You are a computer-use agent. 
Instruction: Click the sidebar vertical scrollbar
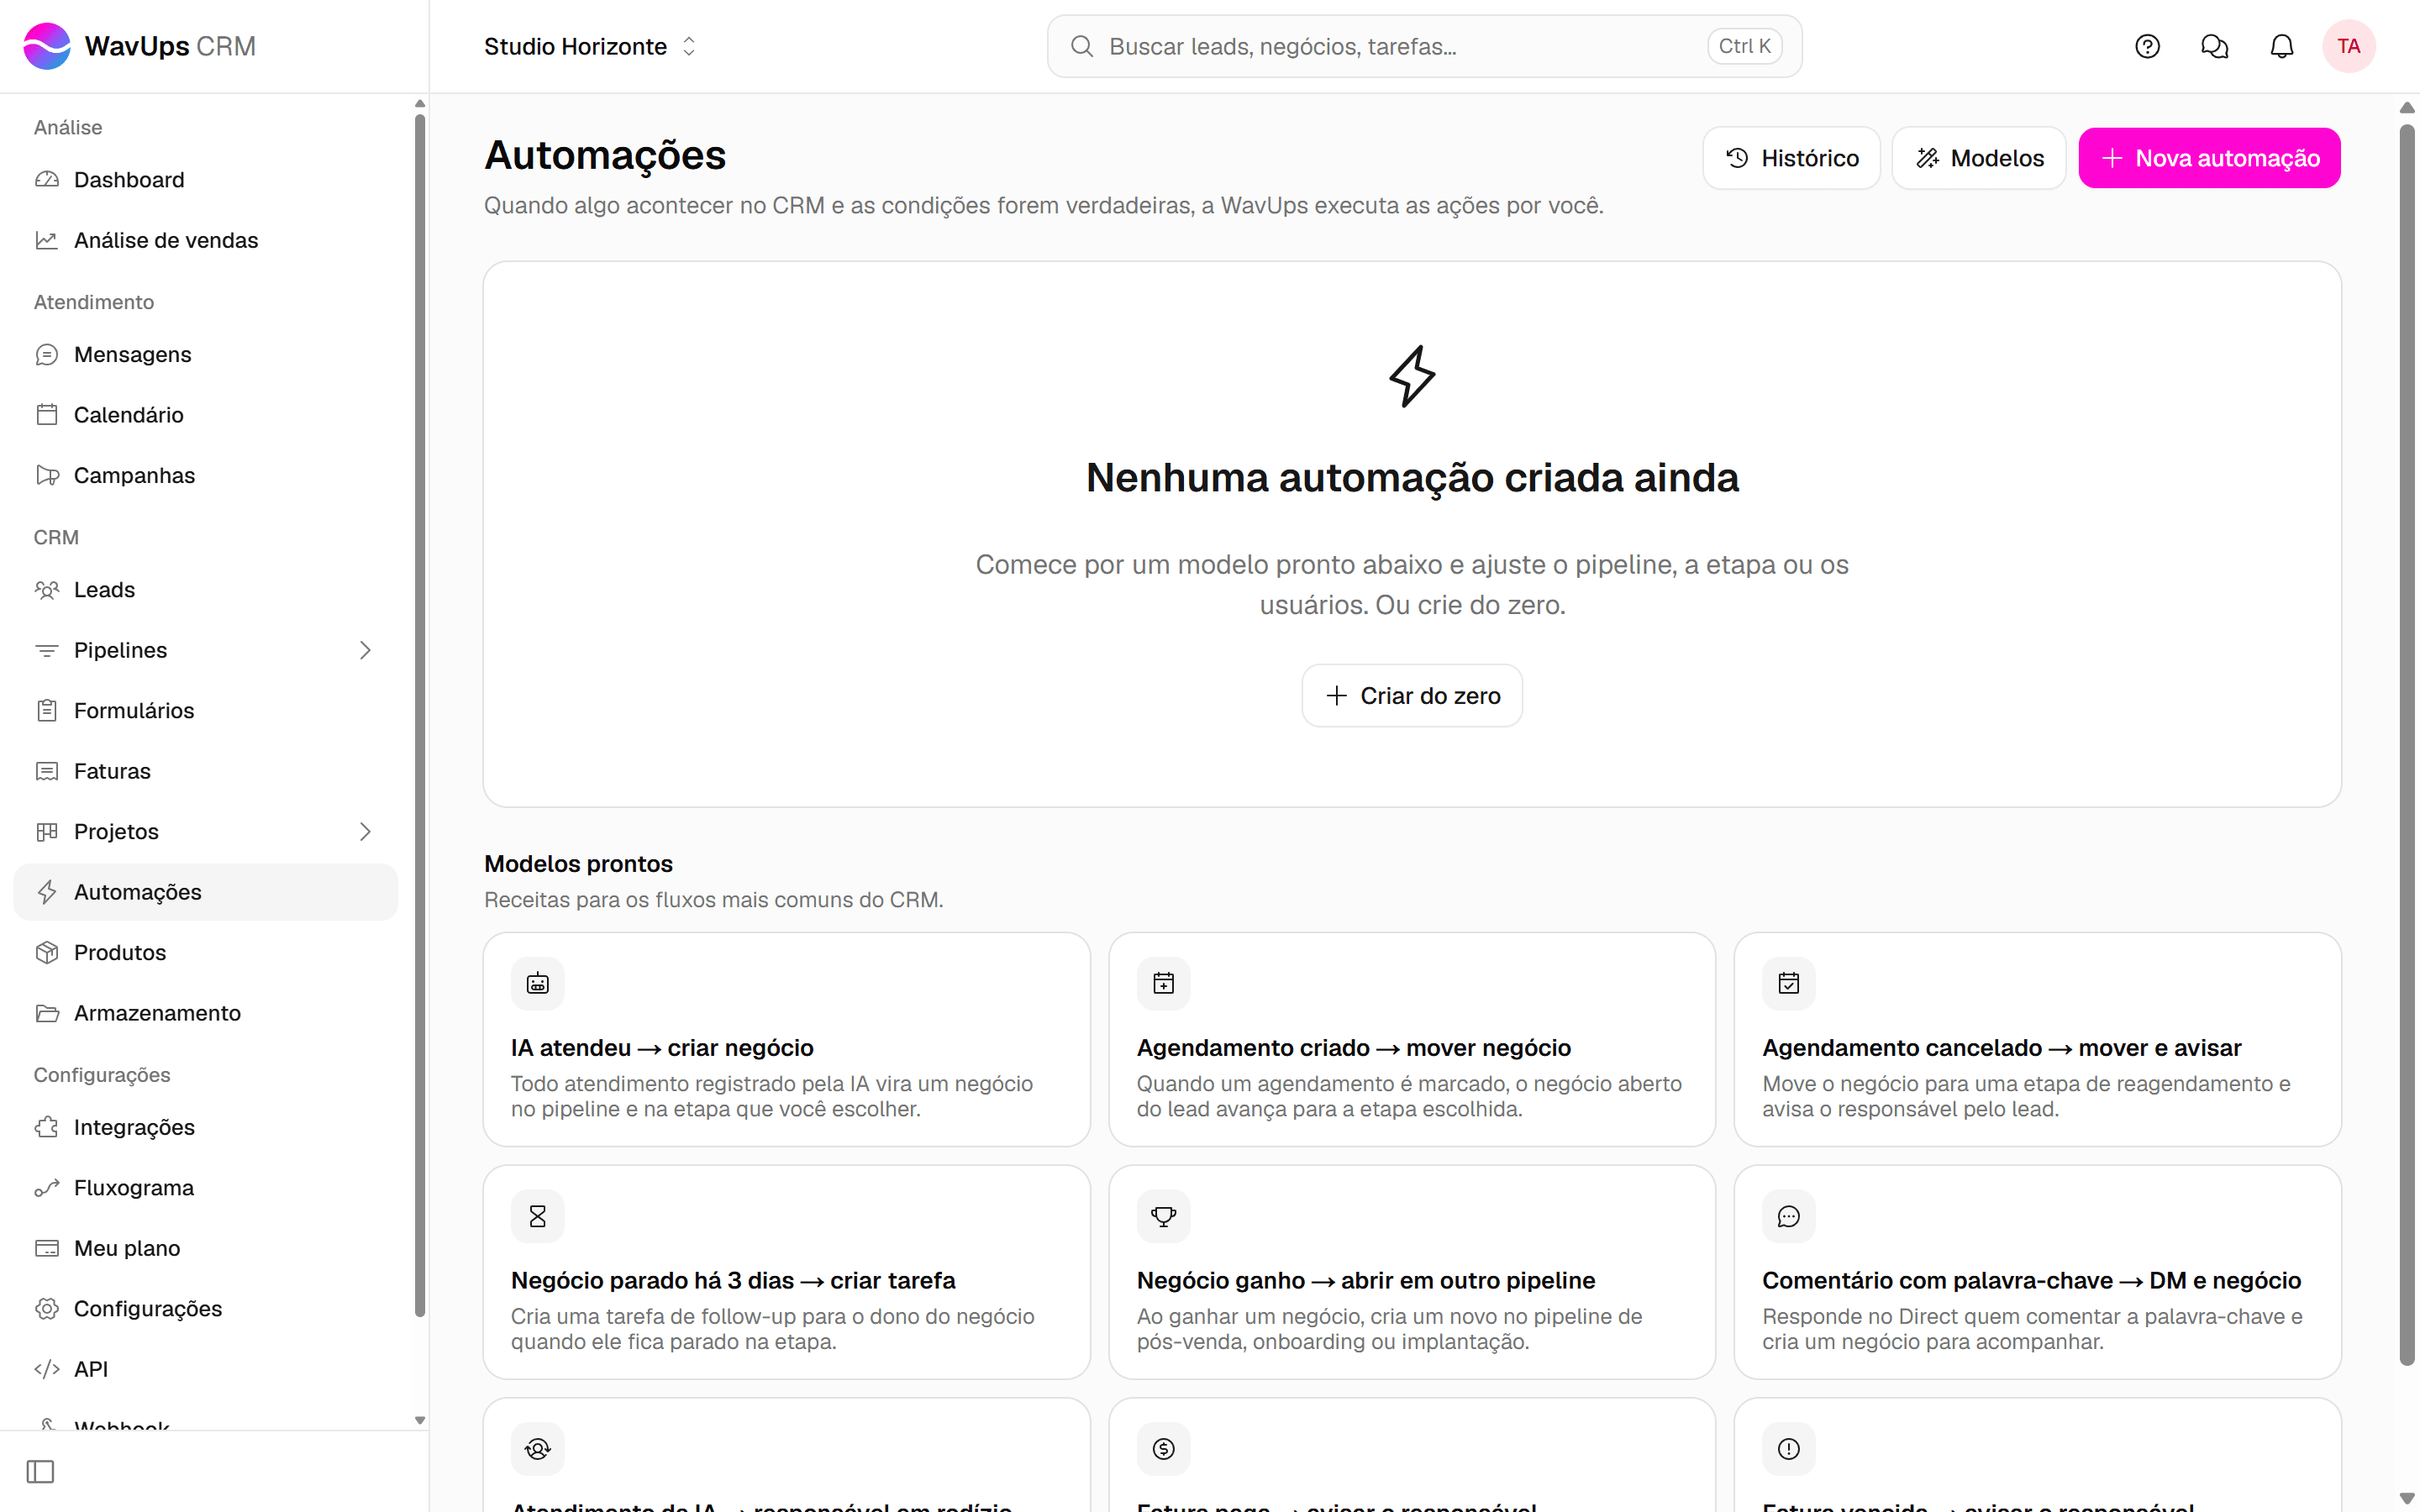tap(420, 716)
